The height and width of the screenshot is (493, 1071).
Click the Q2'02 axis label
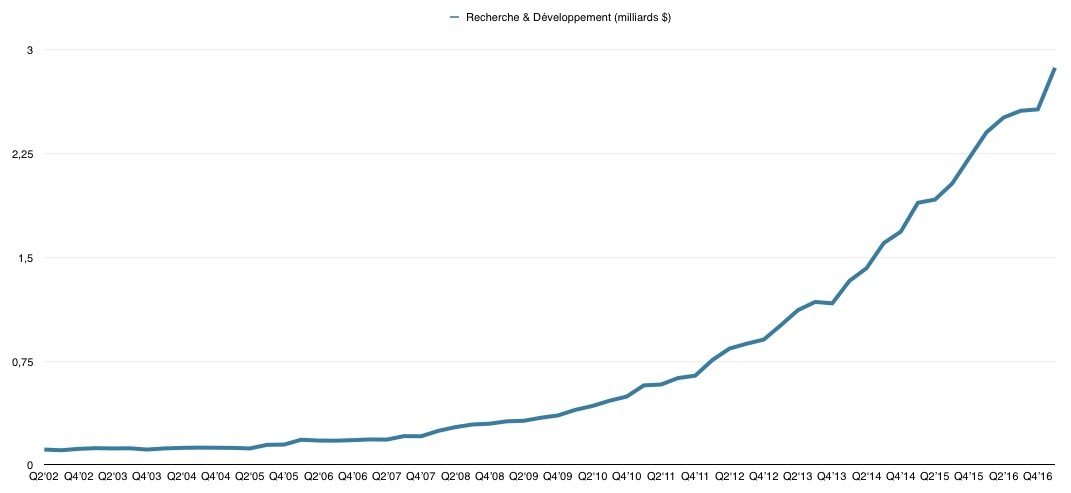point(43,476)
